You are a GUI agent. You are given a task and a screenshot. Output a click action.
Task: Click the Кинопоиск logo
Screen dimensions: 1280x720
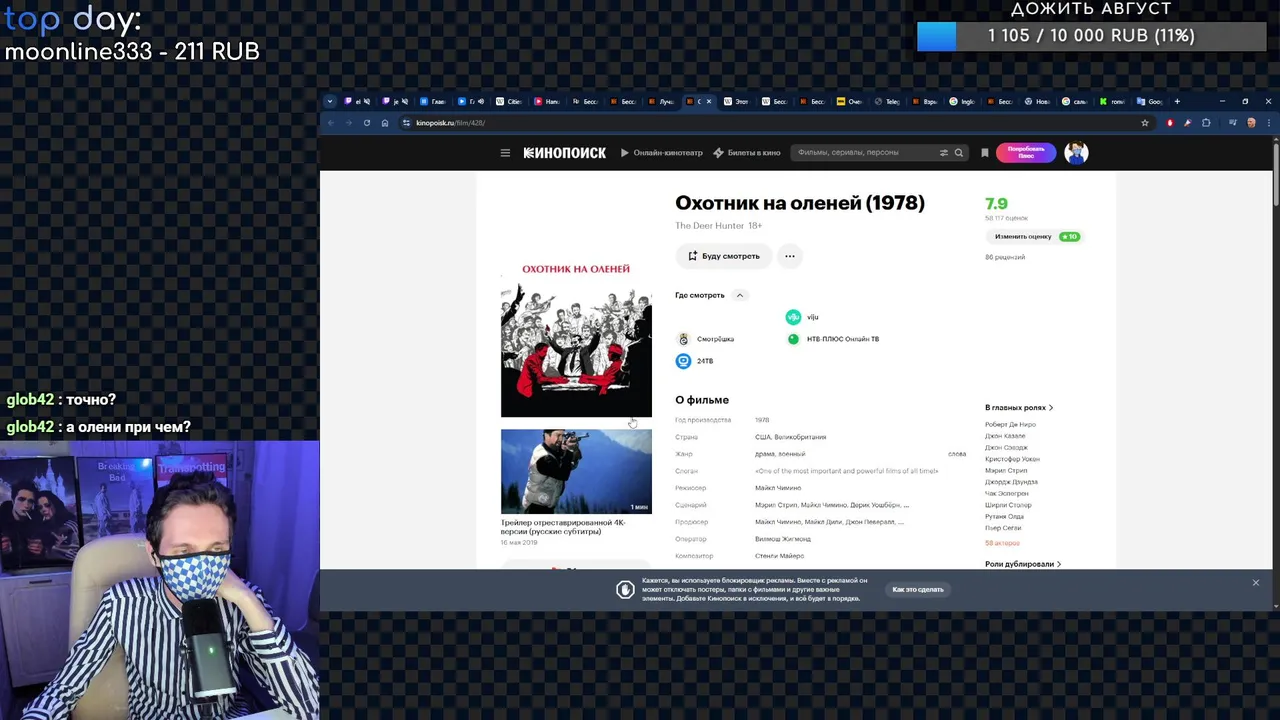click(x=565, y=153)
